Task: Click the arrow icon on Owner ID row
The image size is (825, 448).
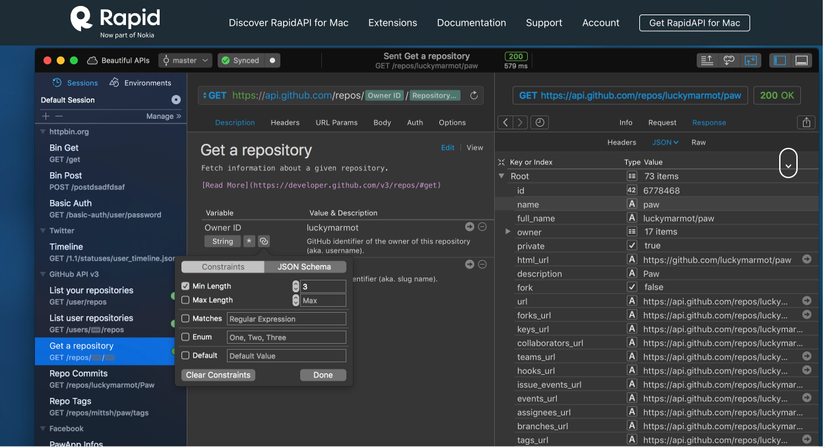Action: [x=469, y=227]
